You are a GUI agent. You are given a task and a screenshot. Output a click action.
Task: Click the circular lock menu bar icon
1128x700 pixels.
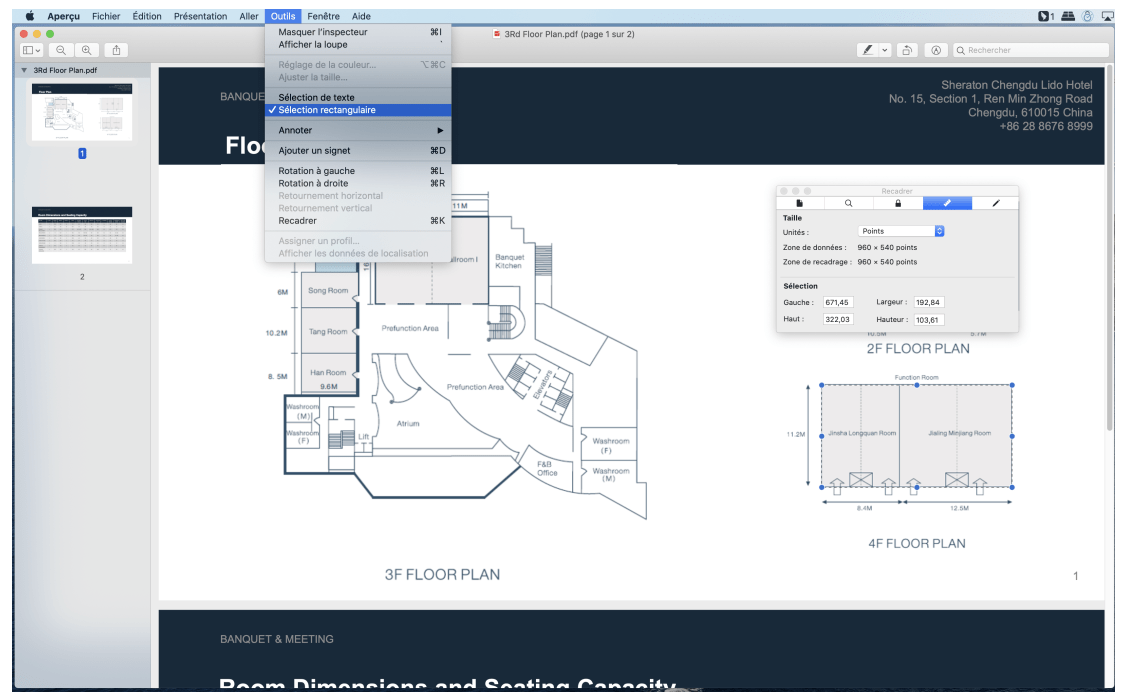(x=1088, y=16)
